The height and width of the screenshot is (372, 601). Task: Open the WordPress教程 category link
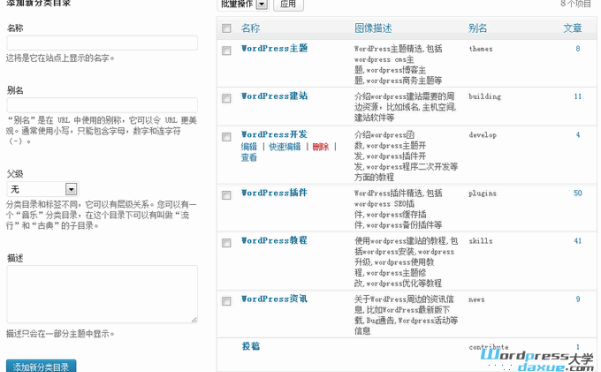tap(274, 241)
